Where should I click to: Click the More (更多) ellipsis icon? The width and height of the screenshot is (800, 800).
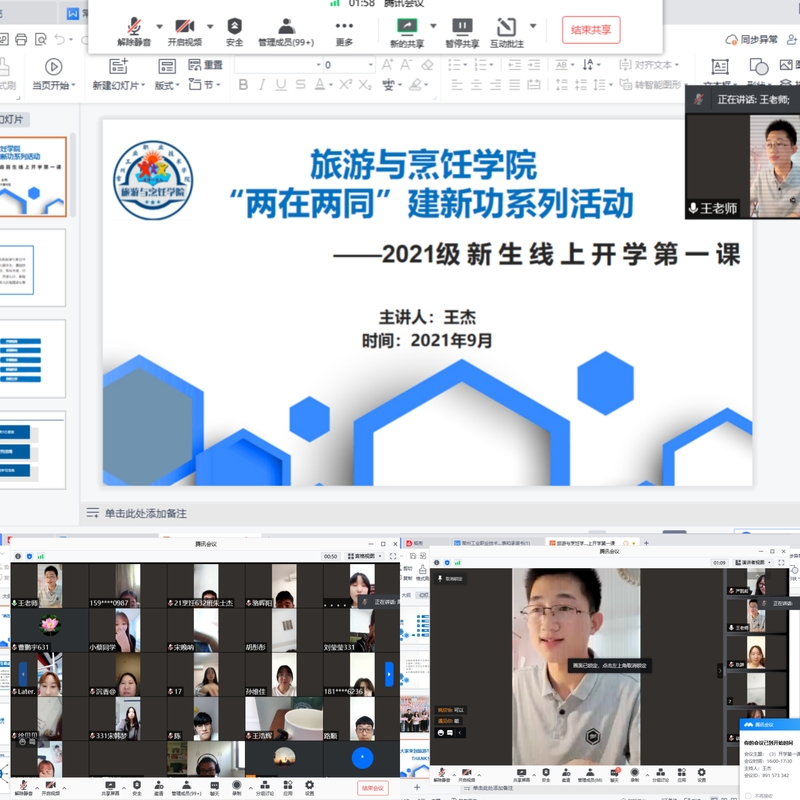point(344,30)
